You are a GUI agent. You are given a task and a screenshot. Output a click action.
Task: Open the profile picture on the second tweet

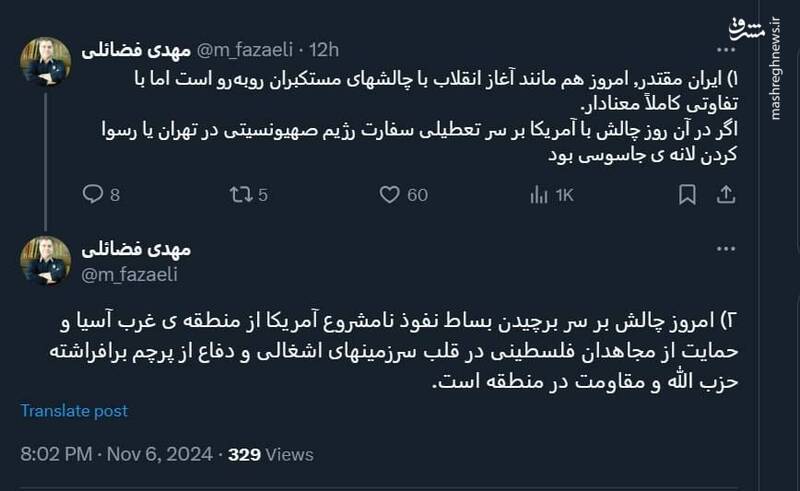pyautogui.click(x=45, y=261)
